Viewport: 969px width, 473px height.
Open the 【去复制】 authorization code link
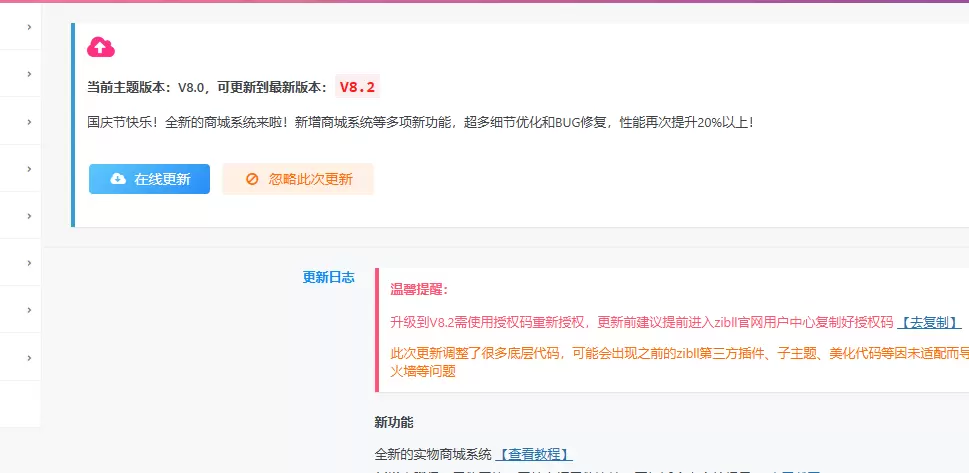929,322
